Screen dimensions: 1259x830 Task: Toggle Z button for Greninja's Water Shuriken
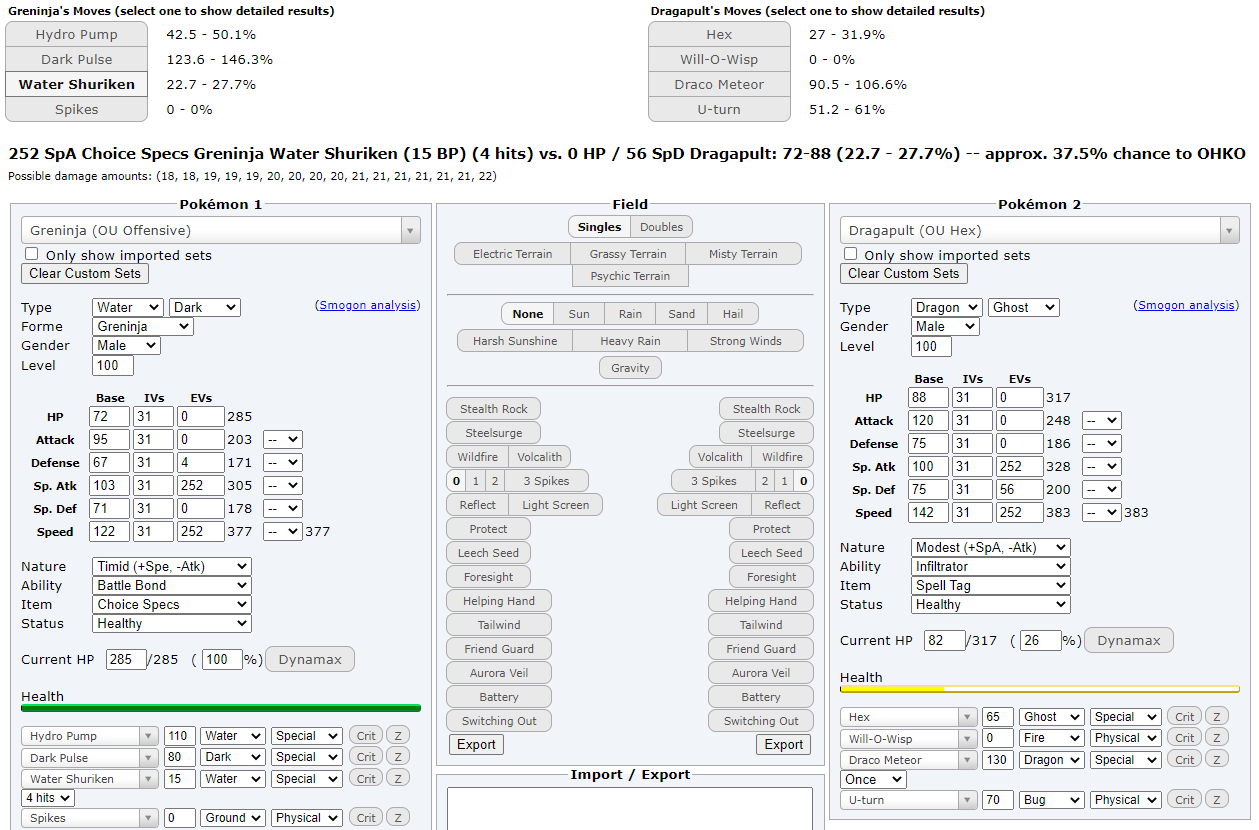pyautogui.click(x=397, y=779)
